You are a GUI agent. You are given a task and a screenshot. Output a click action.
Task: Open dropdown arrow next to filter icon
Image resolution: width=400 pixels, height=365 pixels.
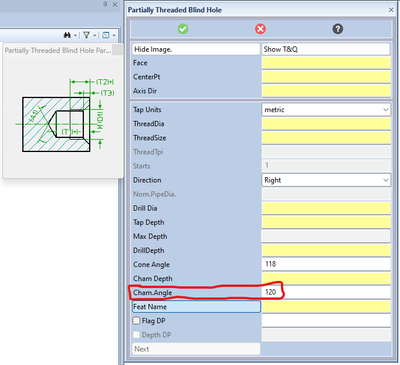pos(95,35)
